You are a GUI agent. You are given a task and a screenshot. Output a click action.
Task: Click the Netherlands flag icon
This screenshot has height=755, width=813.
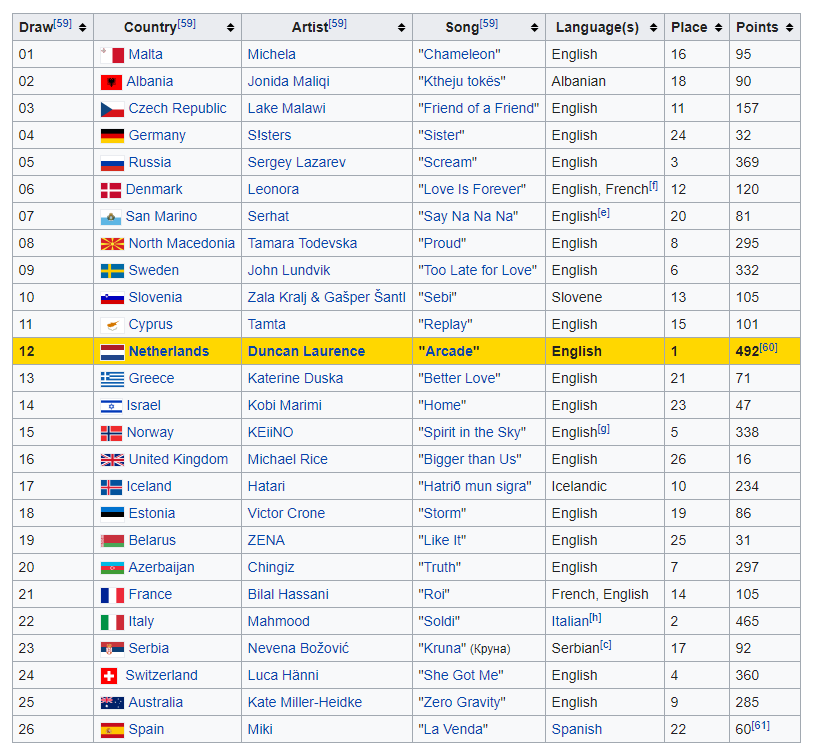click(x=112, y=351)
